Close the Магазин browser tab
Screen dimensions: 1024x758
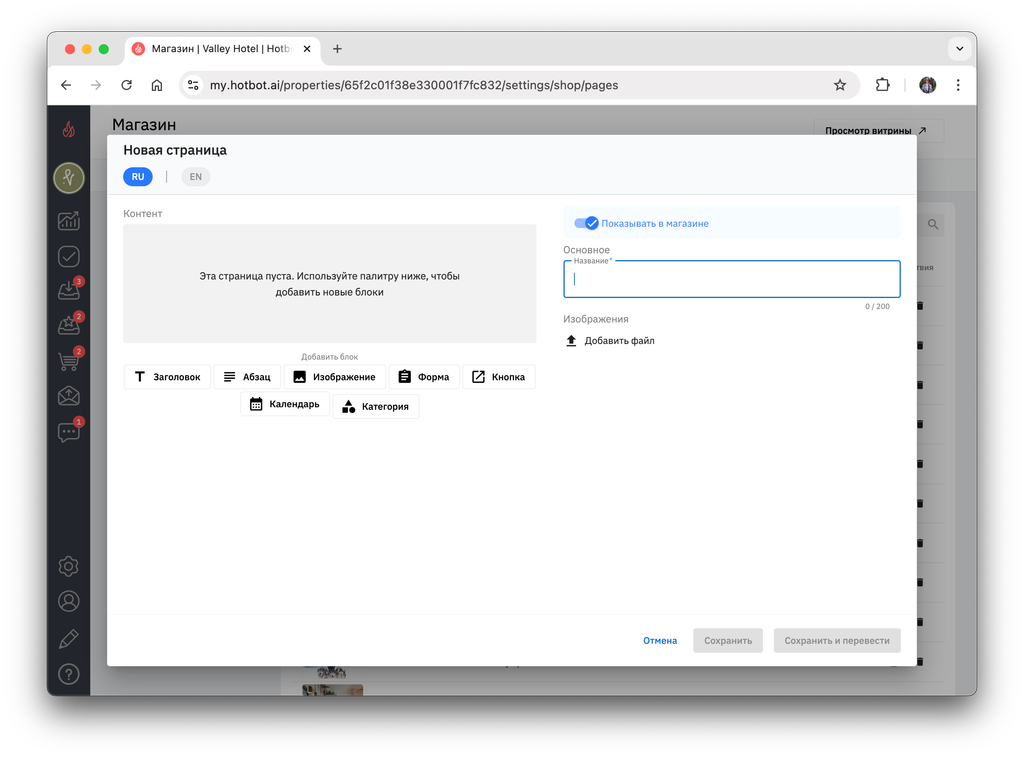pos(307,49)
